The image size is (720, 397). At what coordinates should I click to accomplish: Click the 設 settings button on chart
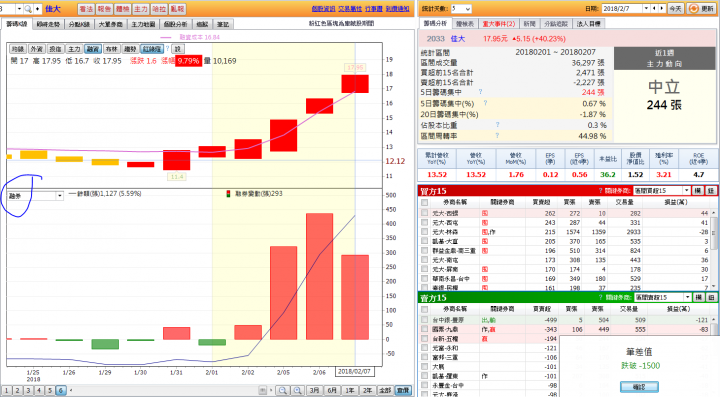pos(178,49)
